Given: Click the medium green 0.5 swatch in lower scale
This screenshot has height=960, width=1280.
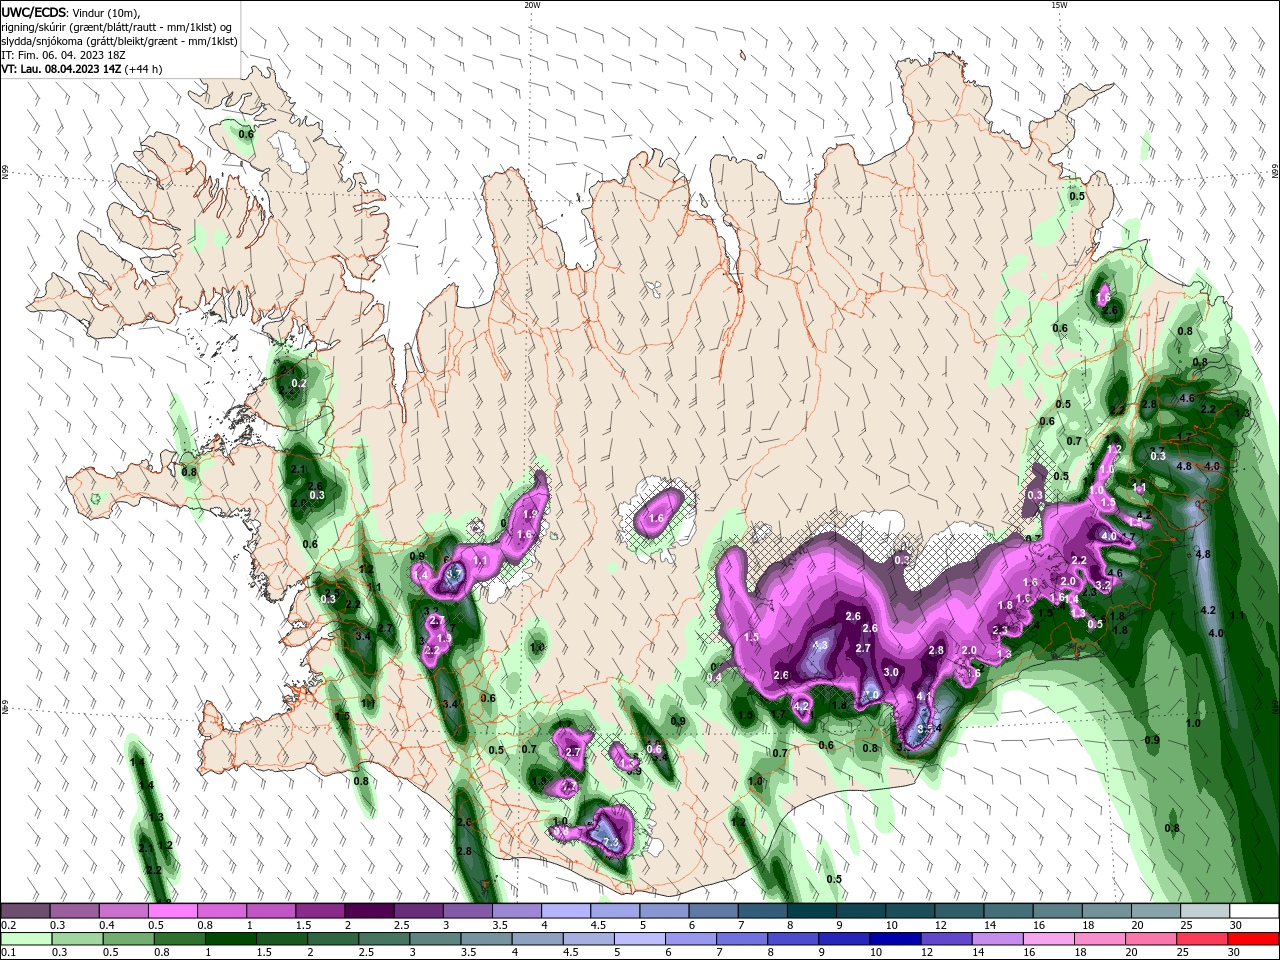Looking at the screenshot, I should (127, 939).
